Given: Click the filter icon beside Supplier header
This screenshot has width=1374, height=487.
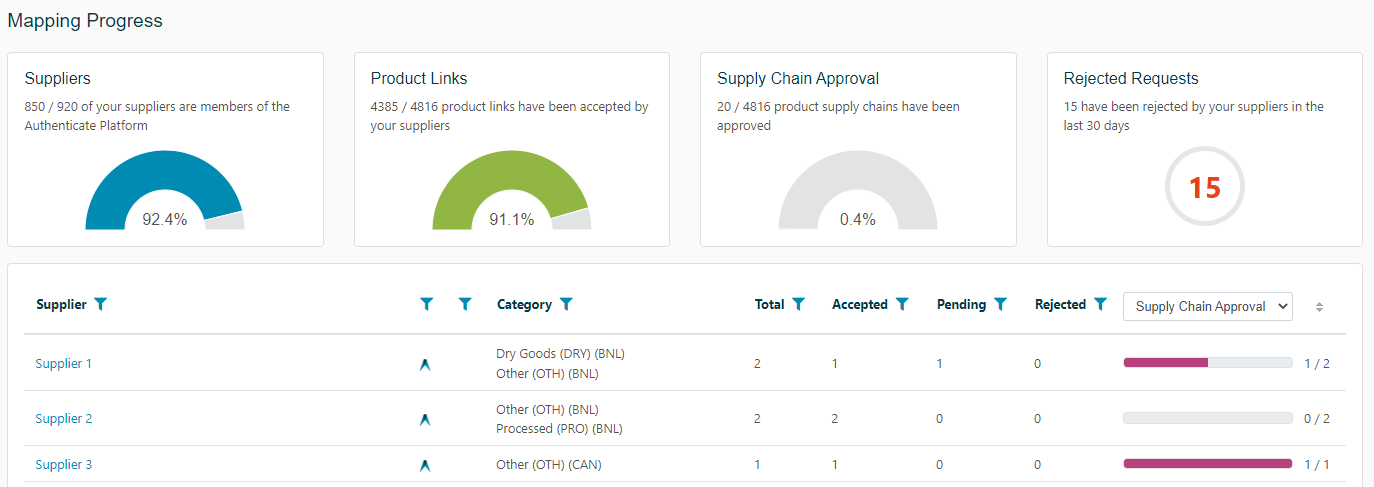Looking at the screenshot, I should pos(100,305).
